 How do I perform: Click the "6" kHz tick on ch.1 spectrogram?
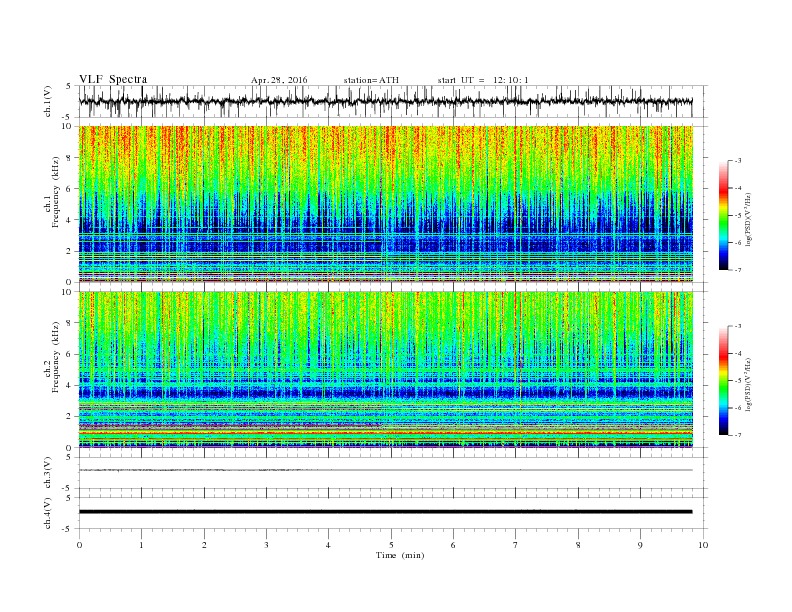click(69, 189)
